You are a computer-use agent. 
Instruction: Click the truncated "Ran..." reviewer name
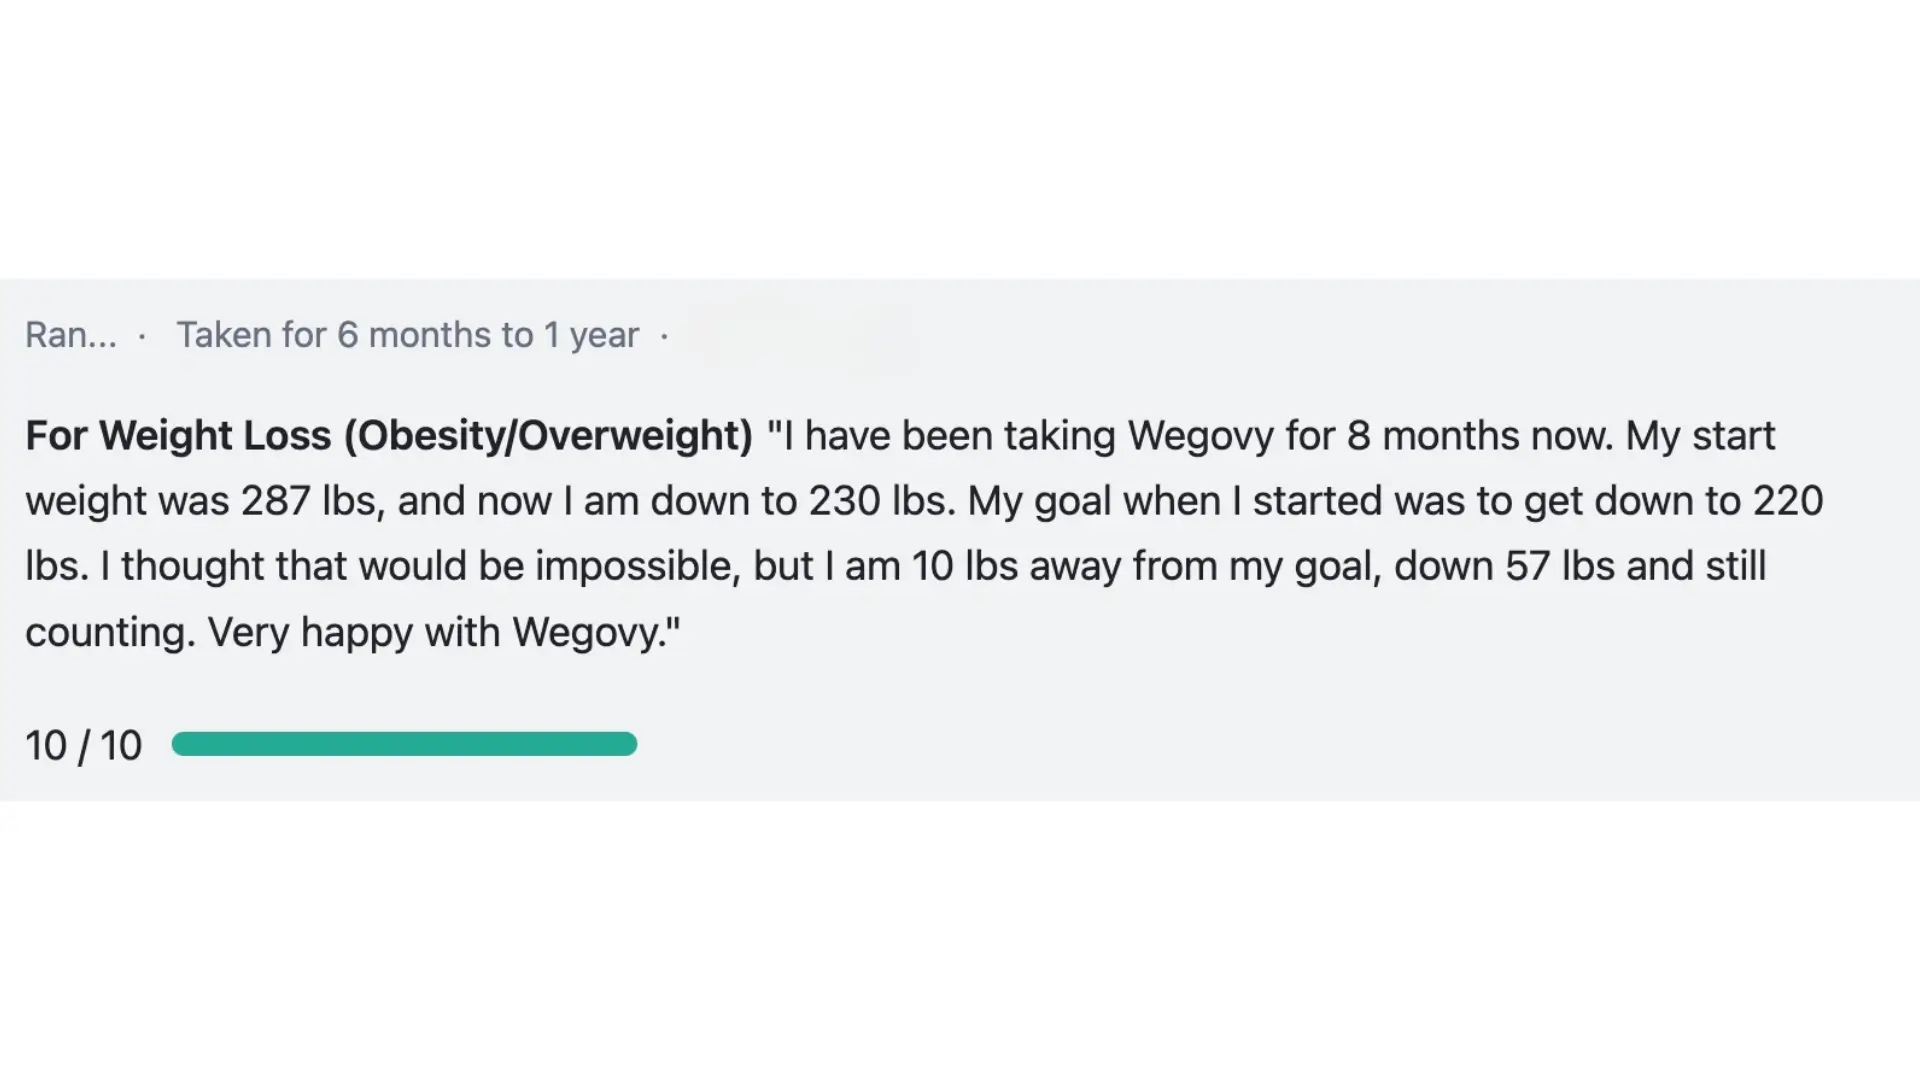pyautogui.click(x=70, y=335)
